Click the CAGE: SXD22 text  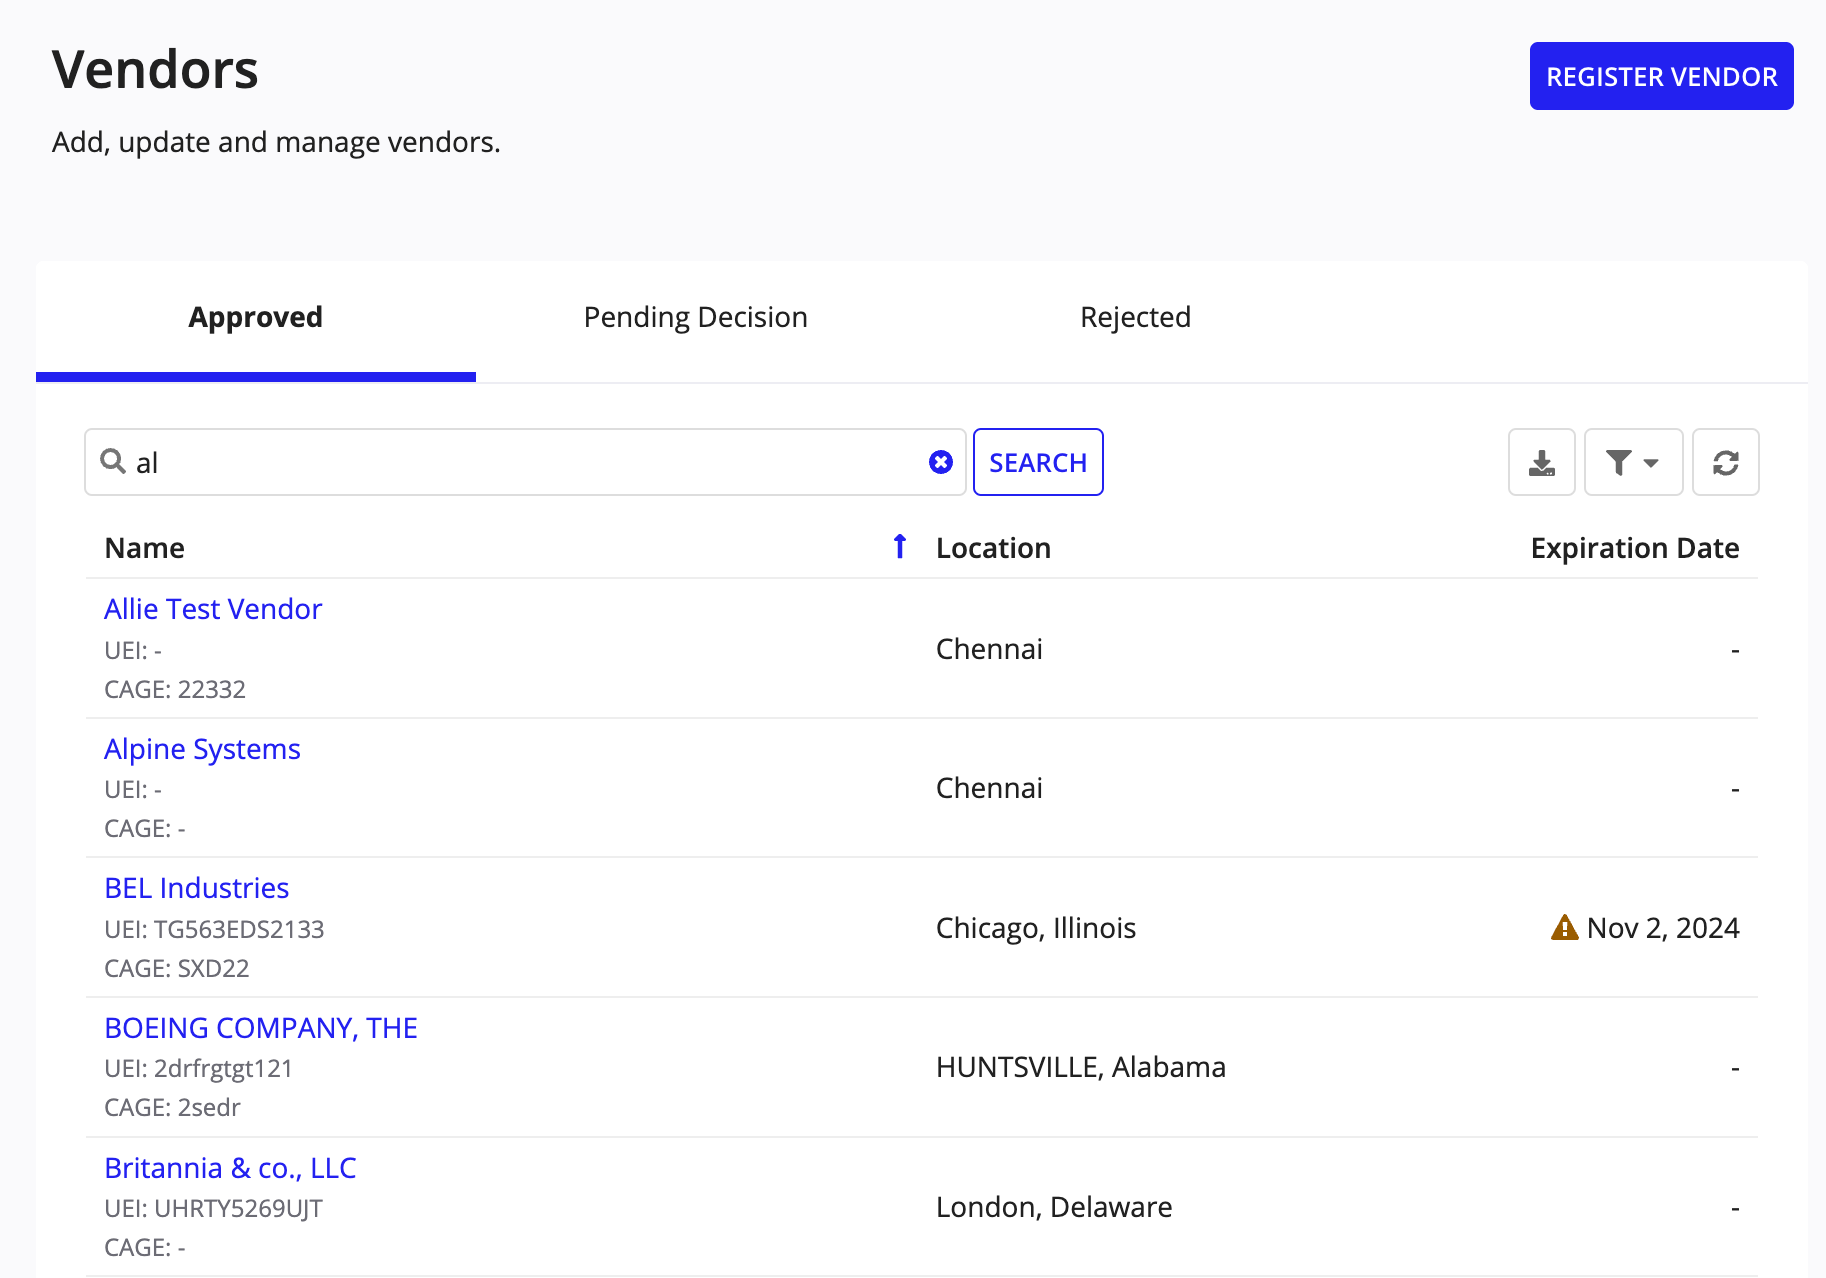[x=177, y=968]
